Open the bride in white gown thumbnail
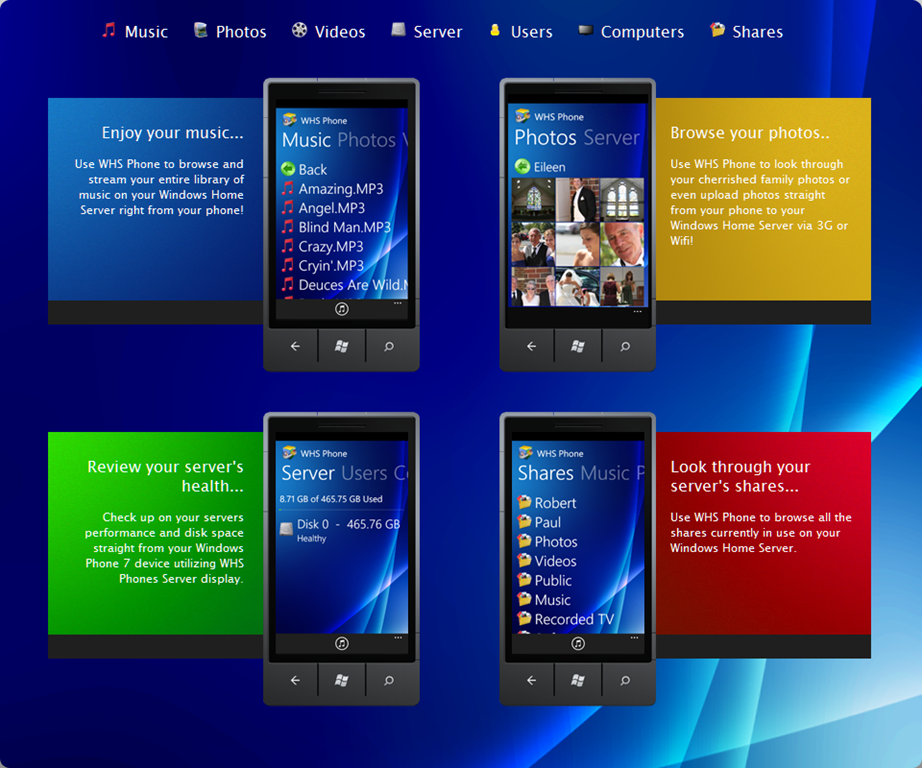 577,287
